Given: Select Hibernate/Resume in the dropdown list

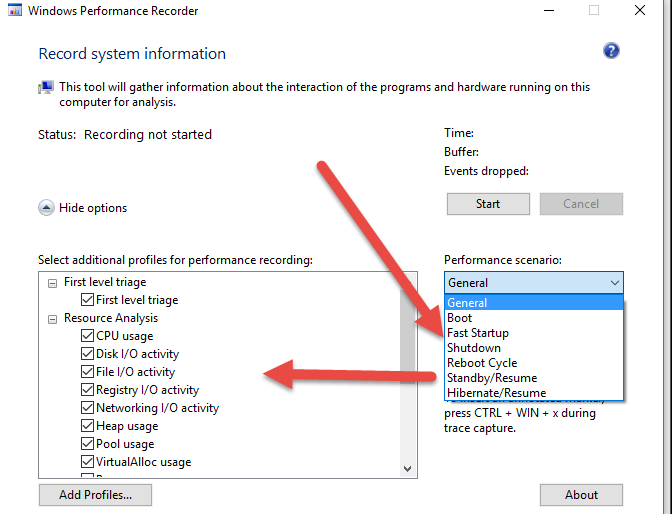Looking at the screenshot, I should [534, 393].
